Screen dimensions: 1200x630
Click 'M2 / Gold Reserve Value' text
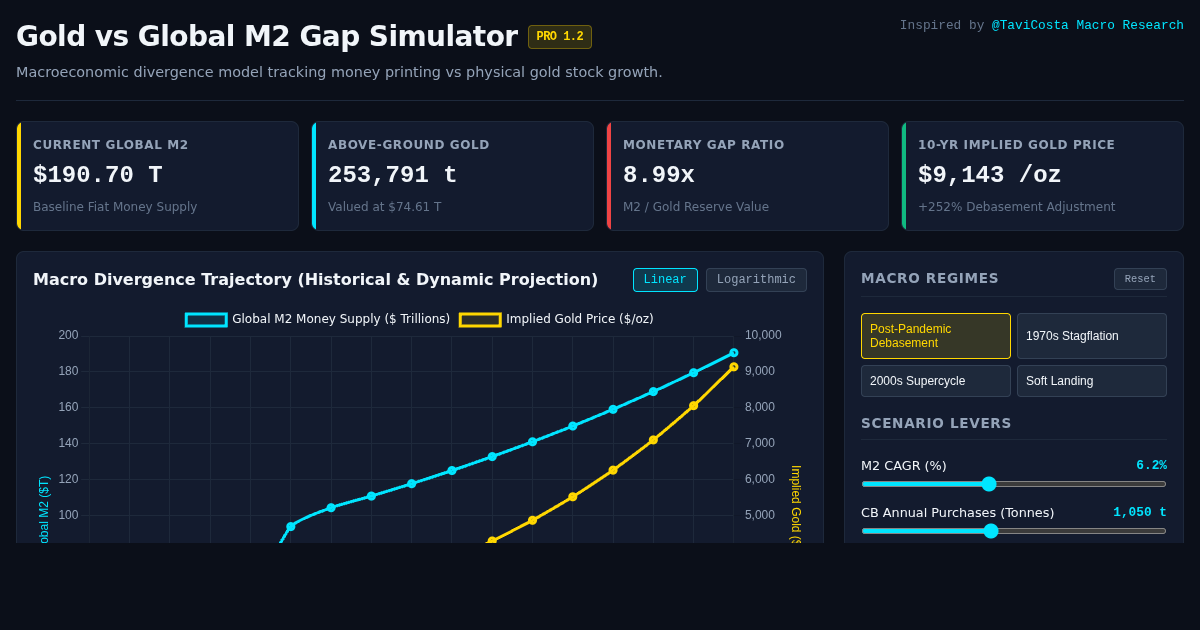coord(696,207)
